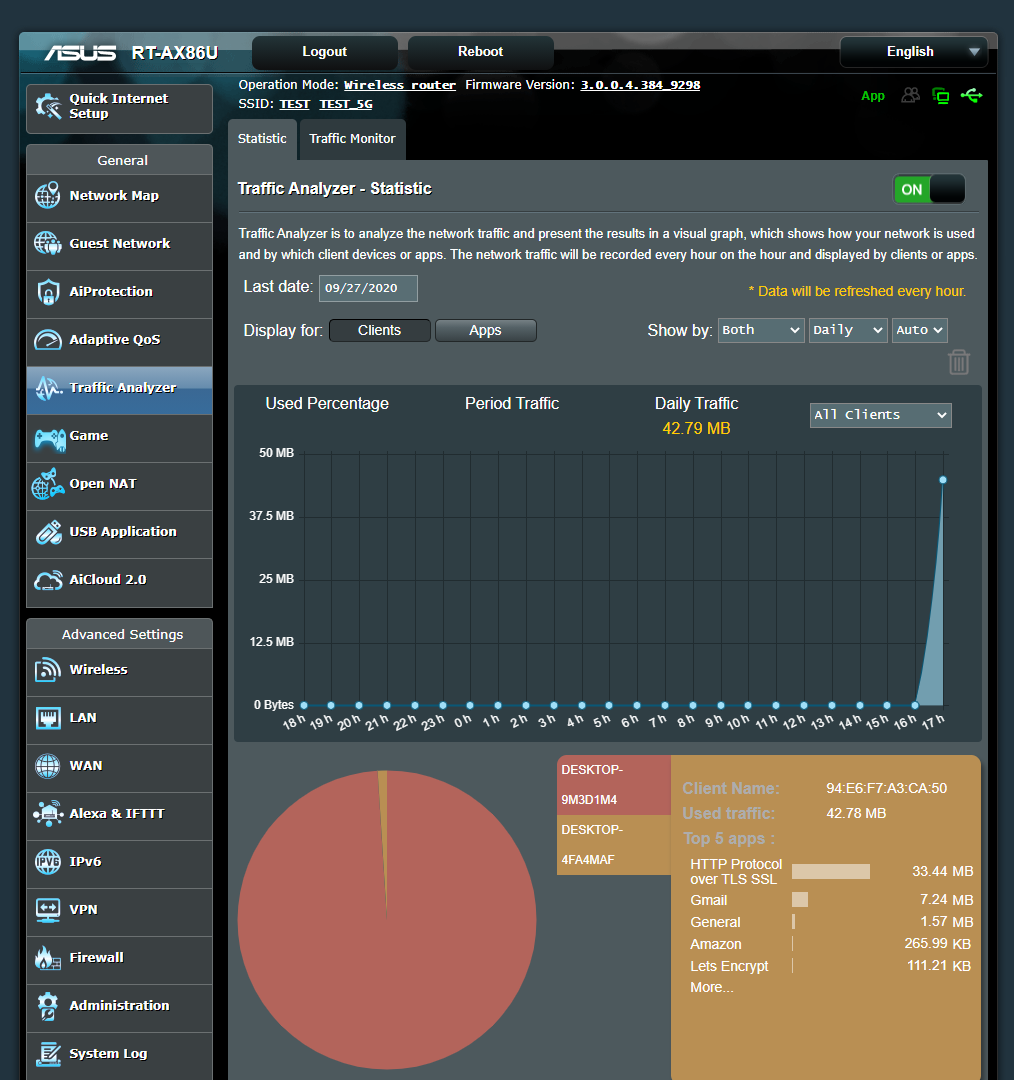The height and width of the screenshot is (1080, 1014).
Task: Open the Network Map globe icon
Action: (x=46, y=197)
